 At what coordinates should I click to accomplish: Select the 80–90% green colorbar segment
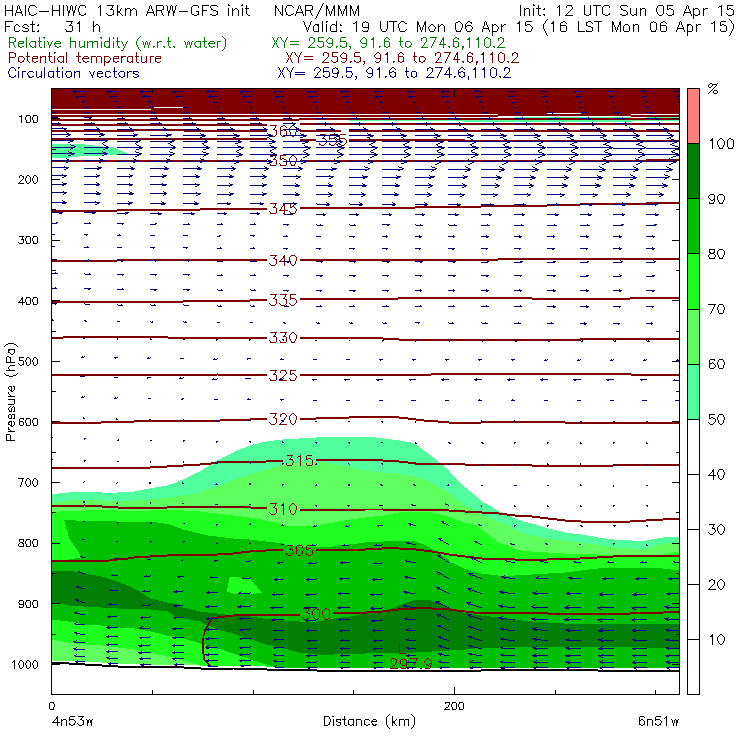(693, 226)
